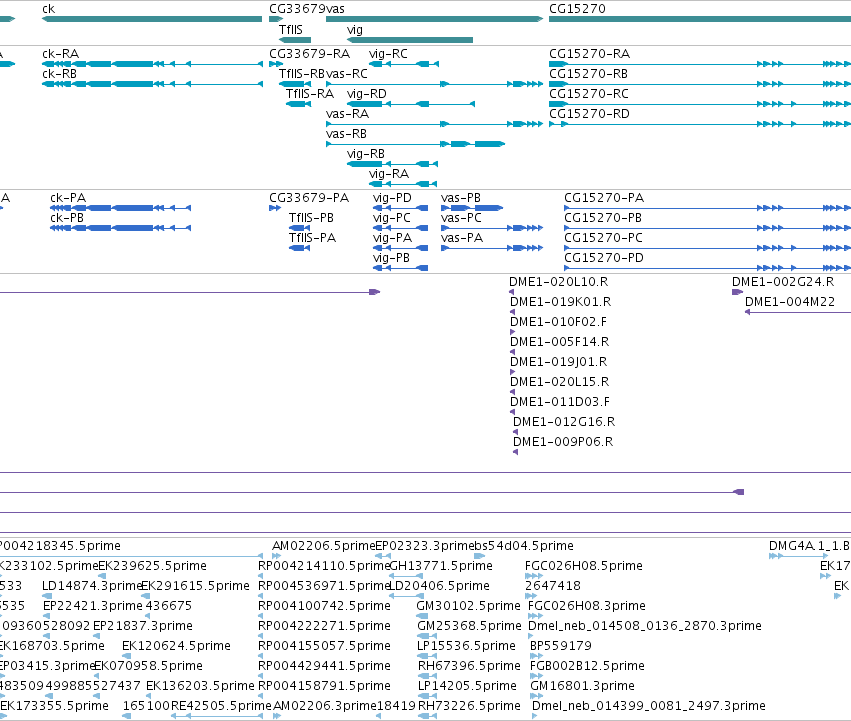Open the CG15270-PD protein label
Image resolution: width=851 pixels, height=721 pixels.
(x=604, y=258)
